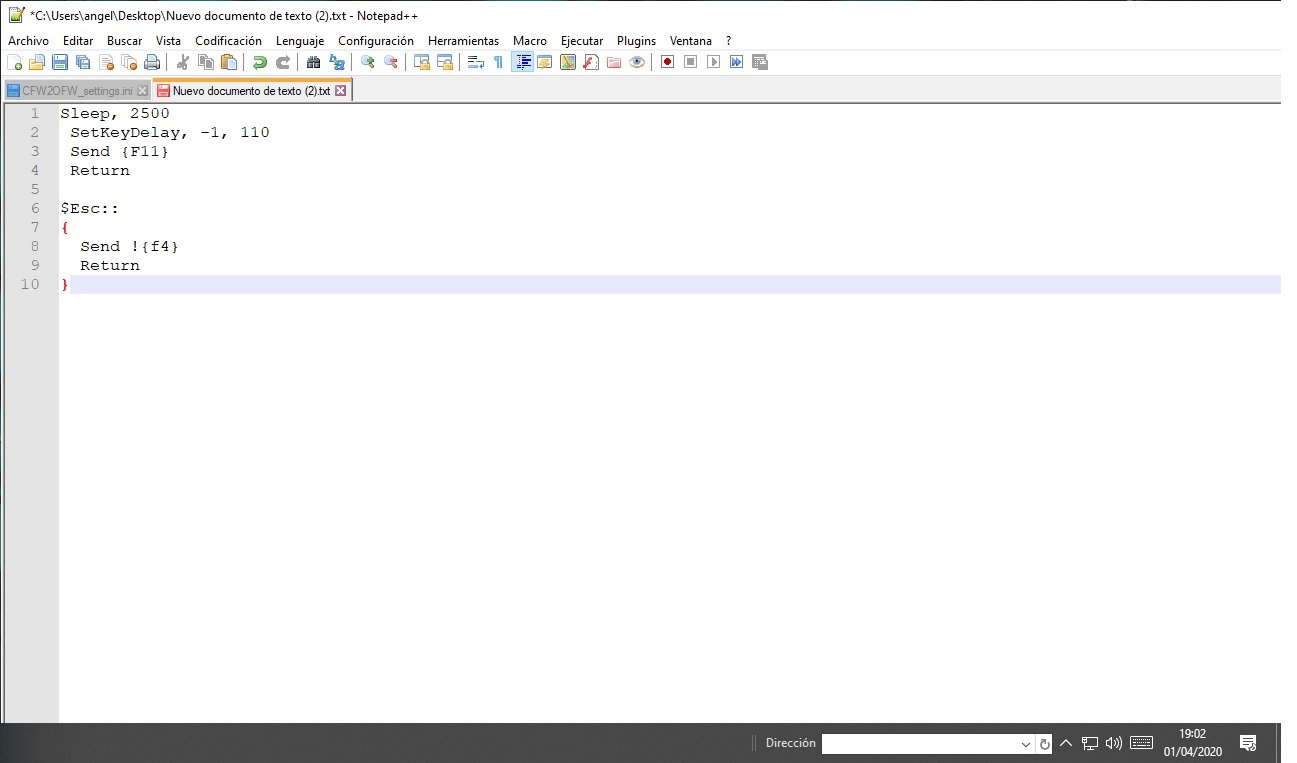Click the Close All toolbar icon
Screen dimensions: 1297x763
129,62
